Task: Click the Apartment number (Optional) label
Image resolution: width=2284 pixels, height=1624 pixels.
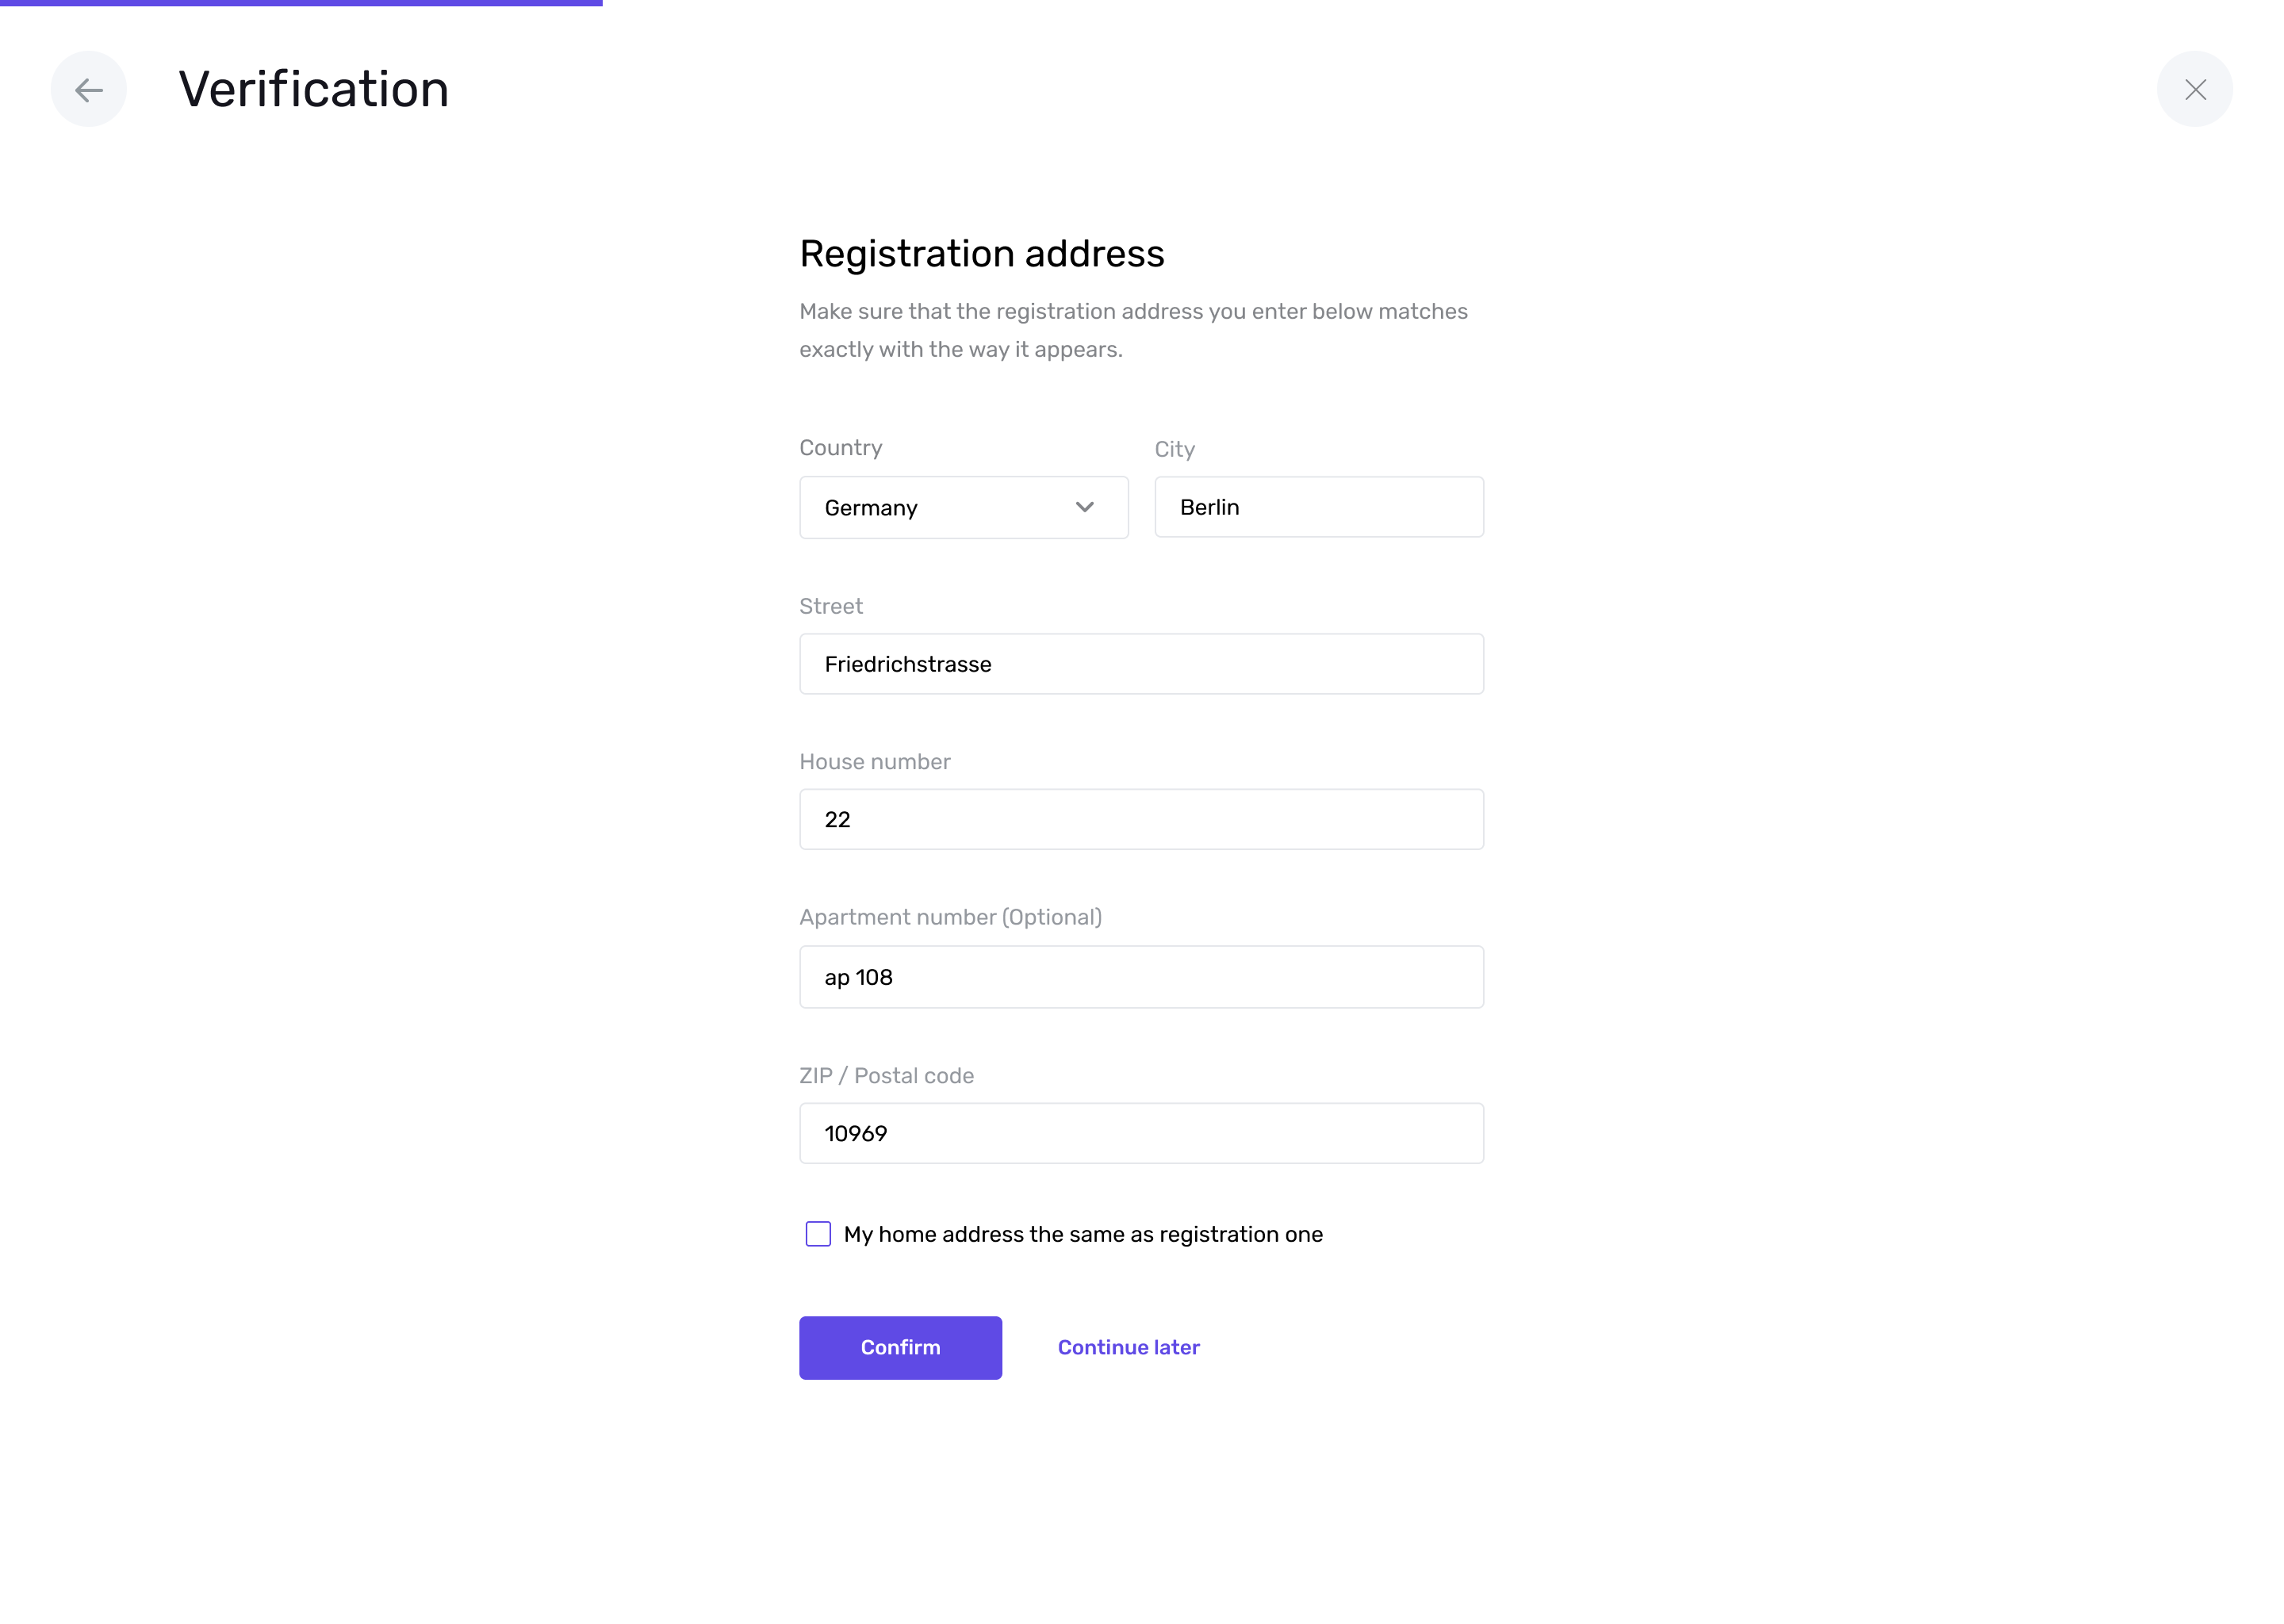Action: pyautogui.click(x=951, y=917)
